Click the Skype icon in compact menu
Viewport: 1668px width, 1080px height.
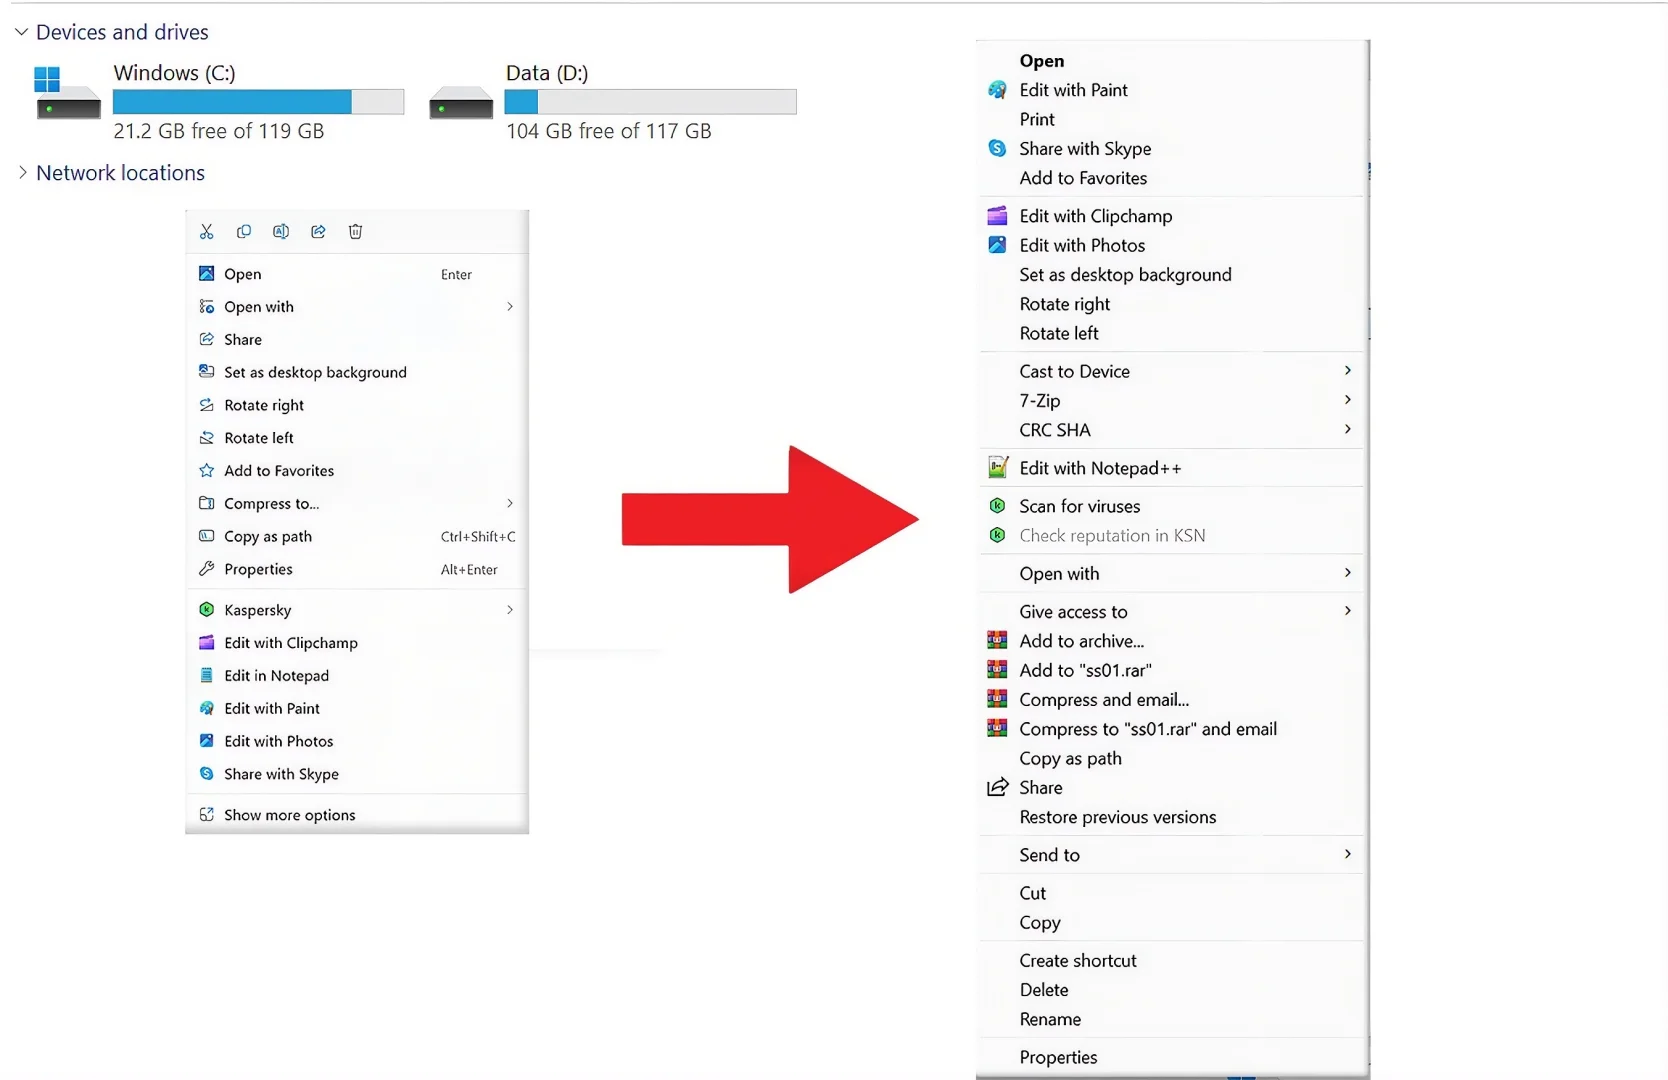click(x=207, y=774)
